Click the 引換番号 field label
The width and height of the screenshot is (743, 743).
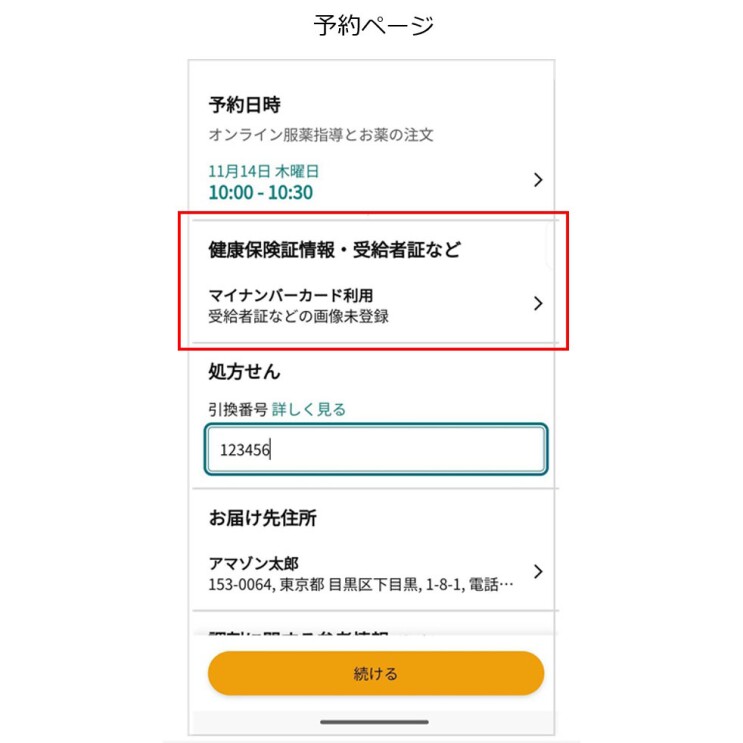(x=237, y=408)
